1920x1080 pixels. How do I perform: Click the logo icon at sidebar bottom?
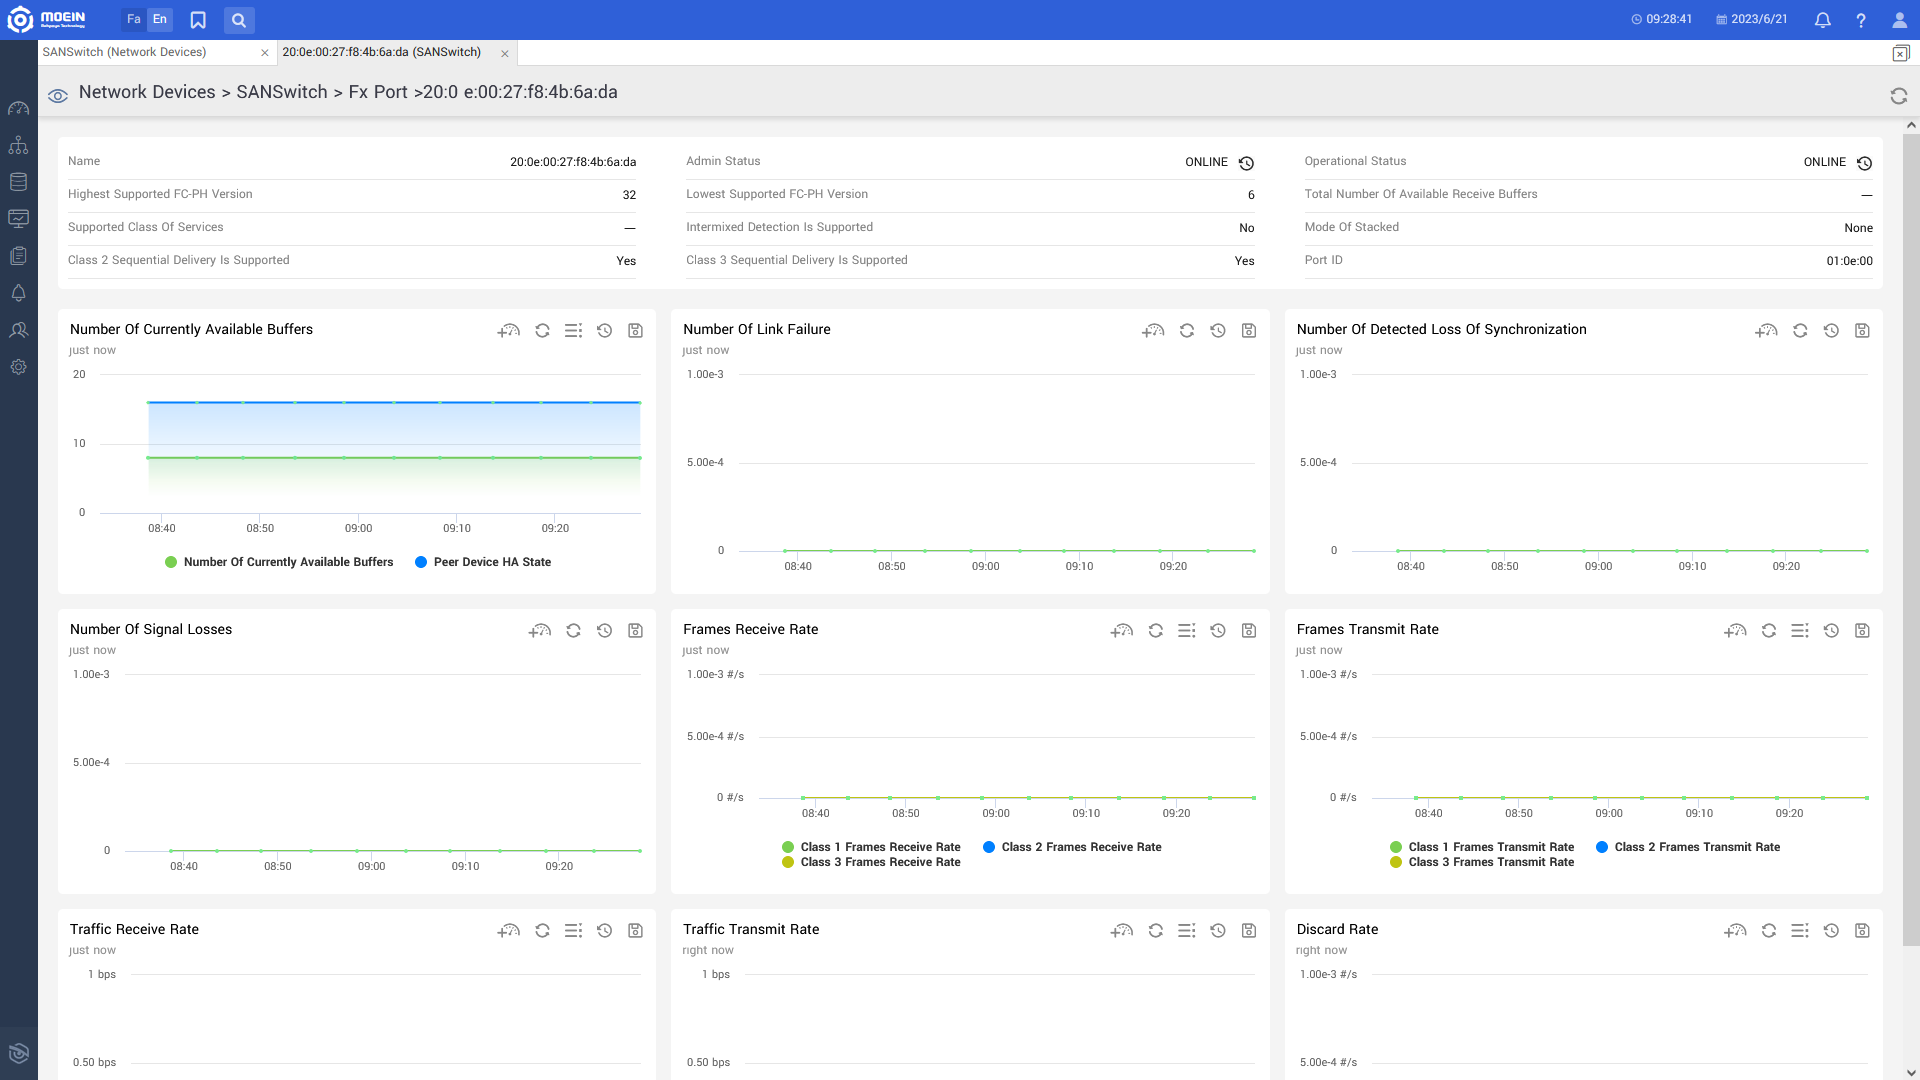click(x=18, y=1053)
